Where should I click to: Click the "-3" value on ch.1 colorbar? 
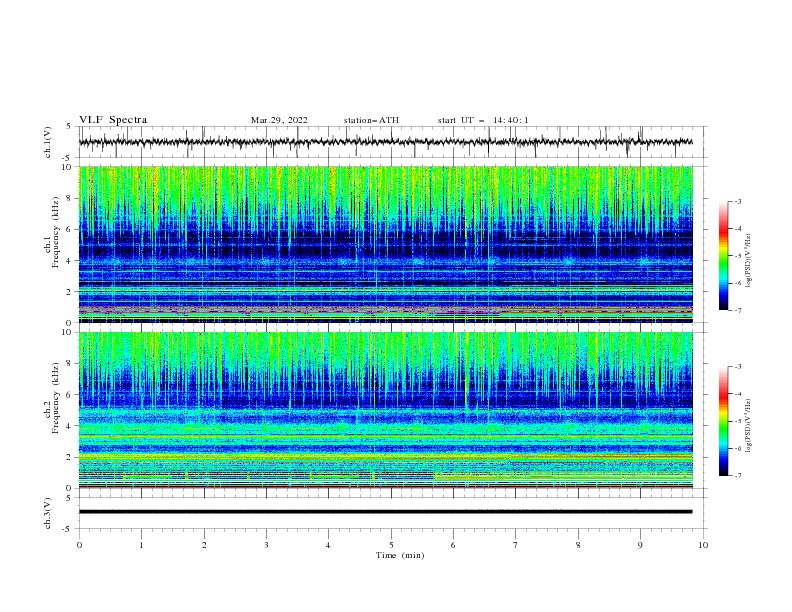(737, 201)
